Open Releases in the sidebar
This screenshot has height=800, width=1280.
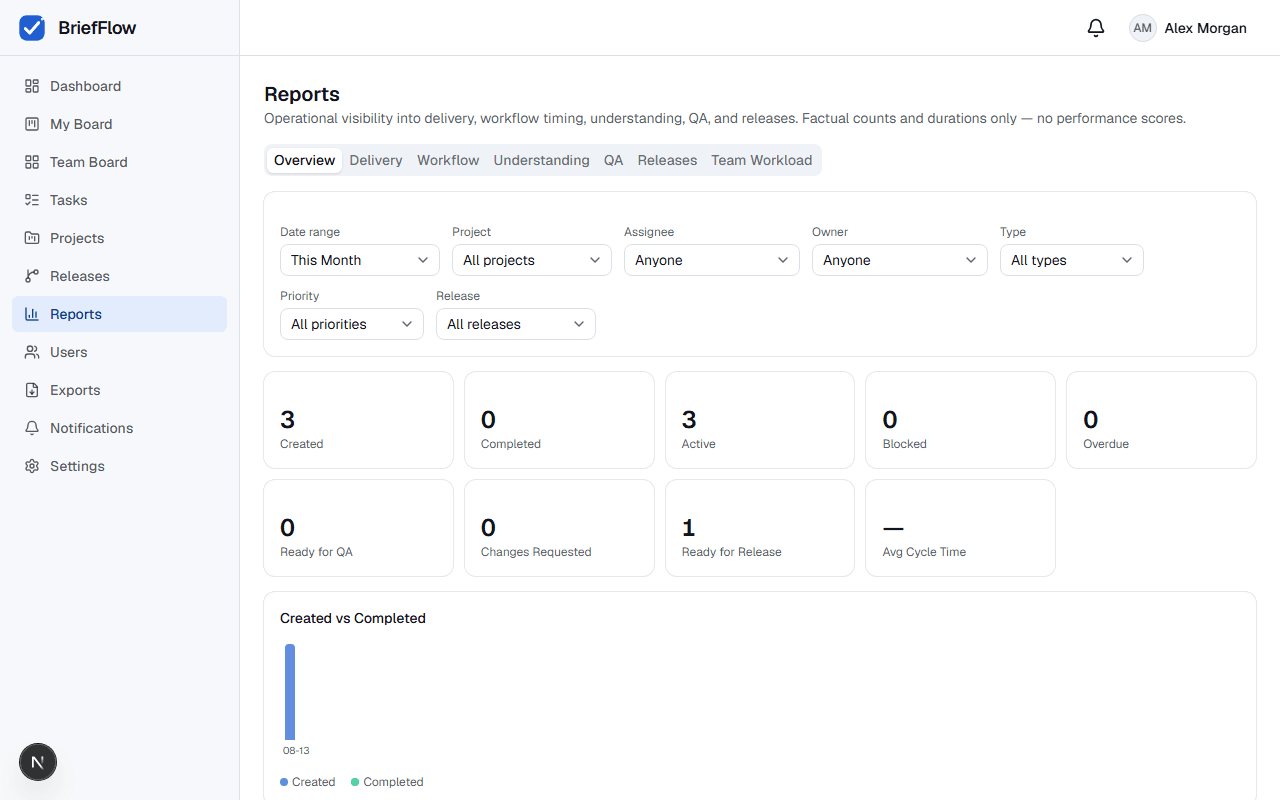point(120,276)
